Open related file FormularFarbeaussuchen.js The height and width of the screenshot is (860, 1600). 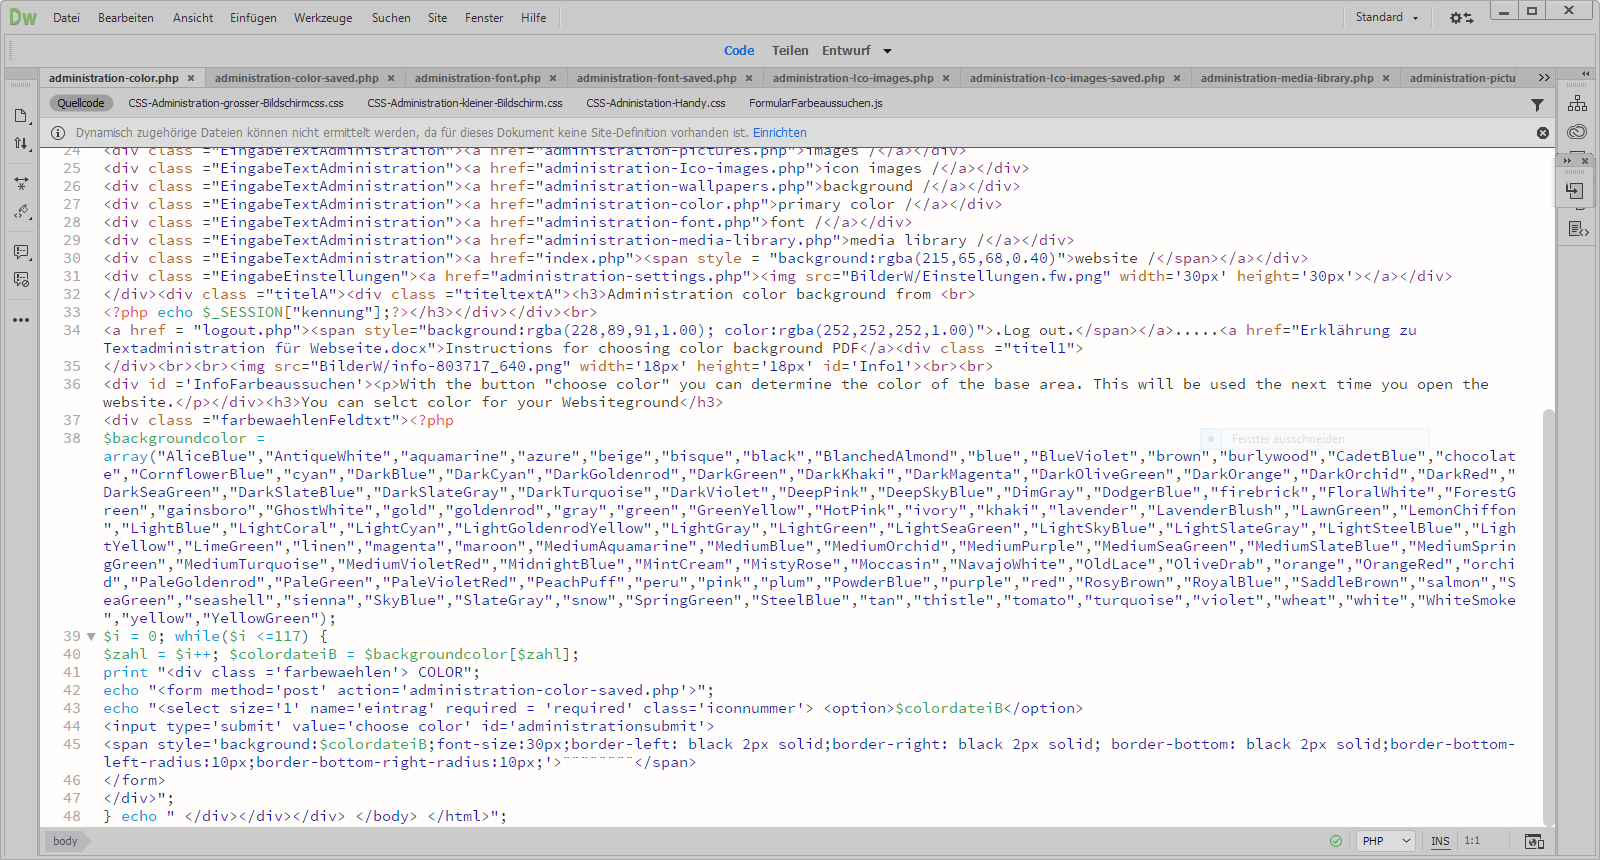click(816, 103)
